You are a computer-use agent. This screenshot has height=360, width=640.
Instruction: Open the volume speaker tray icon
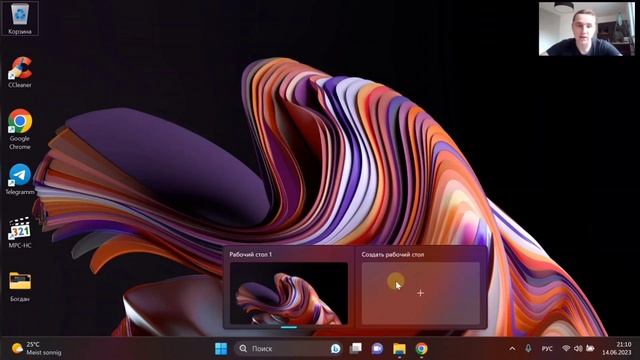578,349
